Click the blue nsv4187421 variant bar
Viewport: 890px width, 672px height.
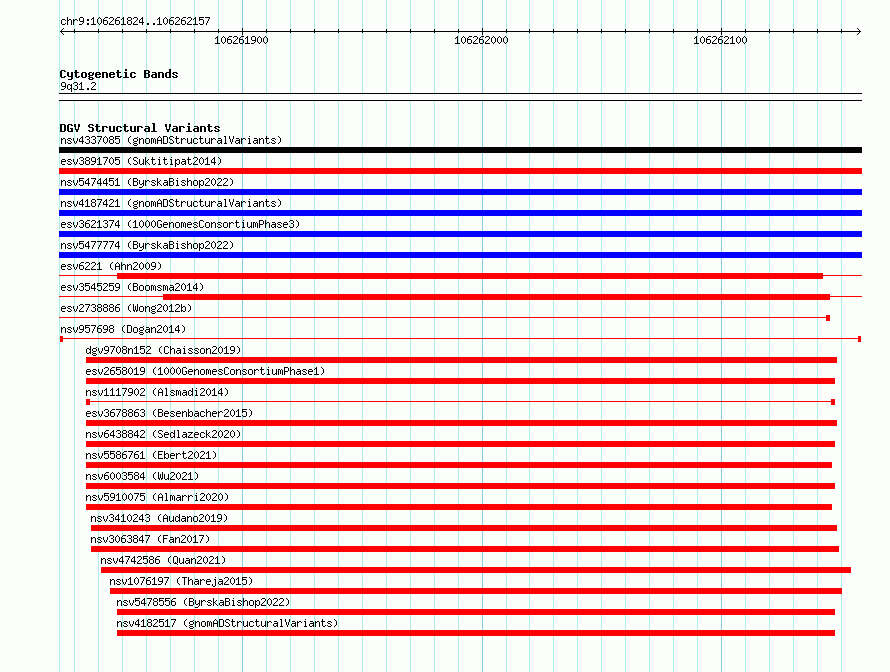(460, 213)
